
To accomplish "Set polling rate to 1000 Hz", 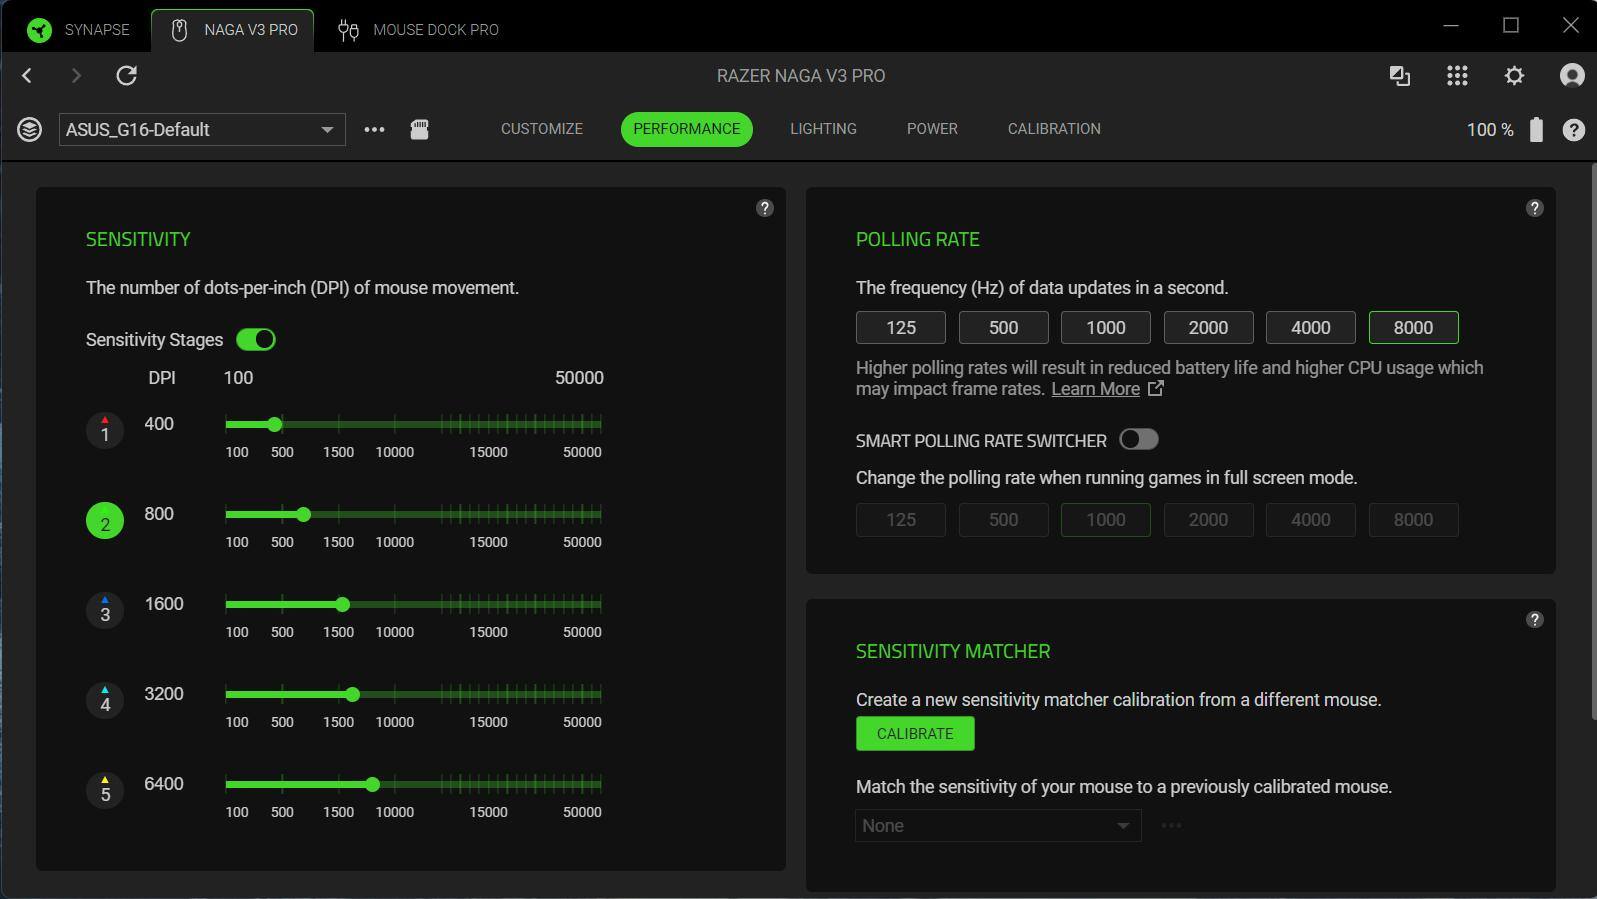I will click(x=1106, y=328).
